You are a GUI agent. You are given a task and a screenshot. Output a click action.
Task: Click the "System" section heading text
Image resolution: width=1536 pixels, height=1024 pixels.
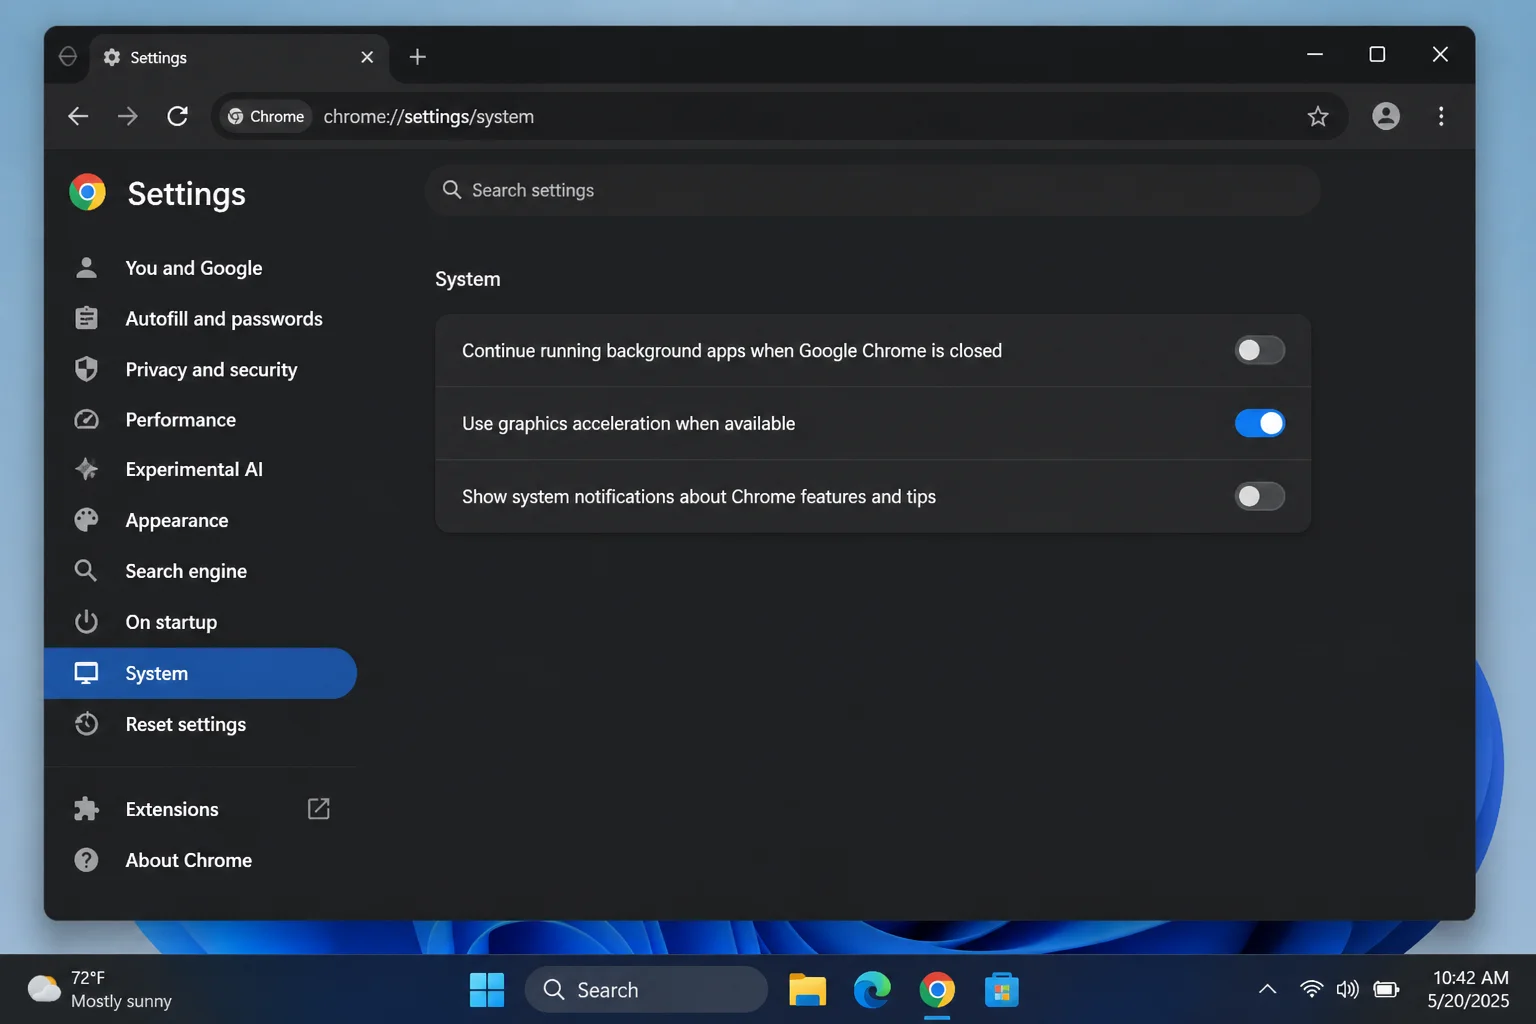click(x=467, y=279)
